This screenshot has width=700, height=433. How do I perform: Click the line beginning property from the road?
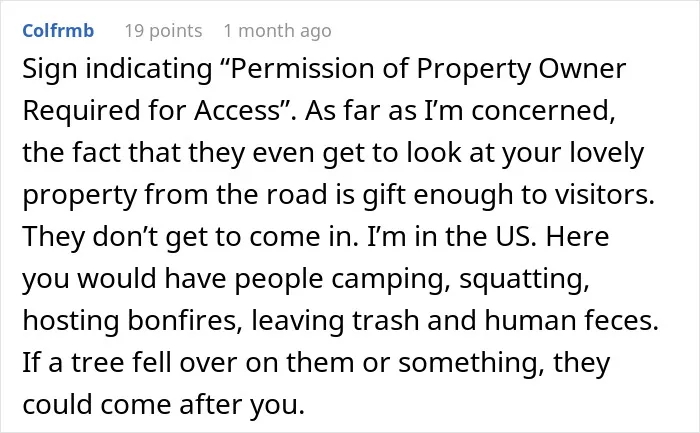[x=338, y=195]
